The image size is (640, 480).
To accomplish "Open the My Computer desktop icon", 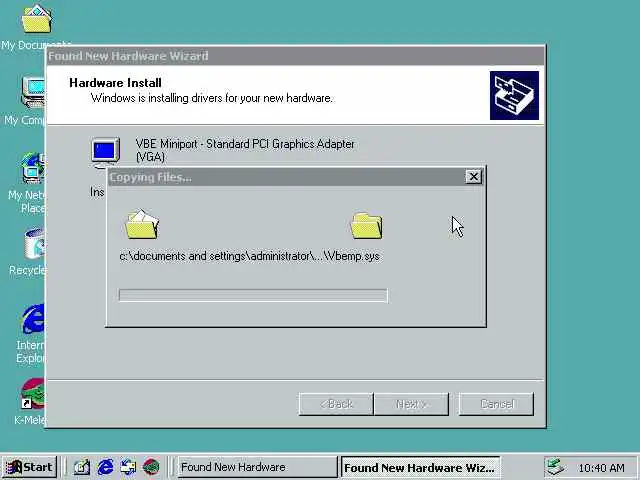I will click(x=33, y=93).
